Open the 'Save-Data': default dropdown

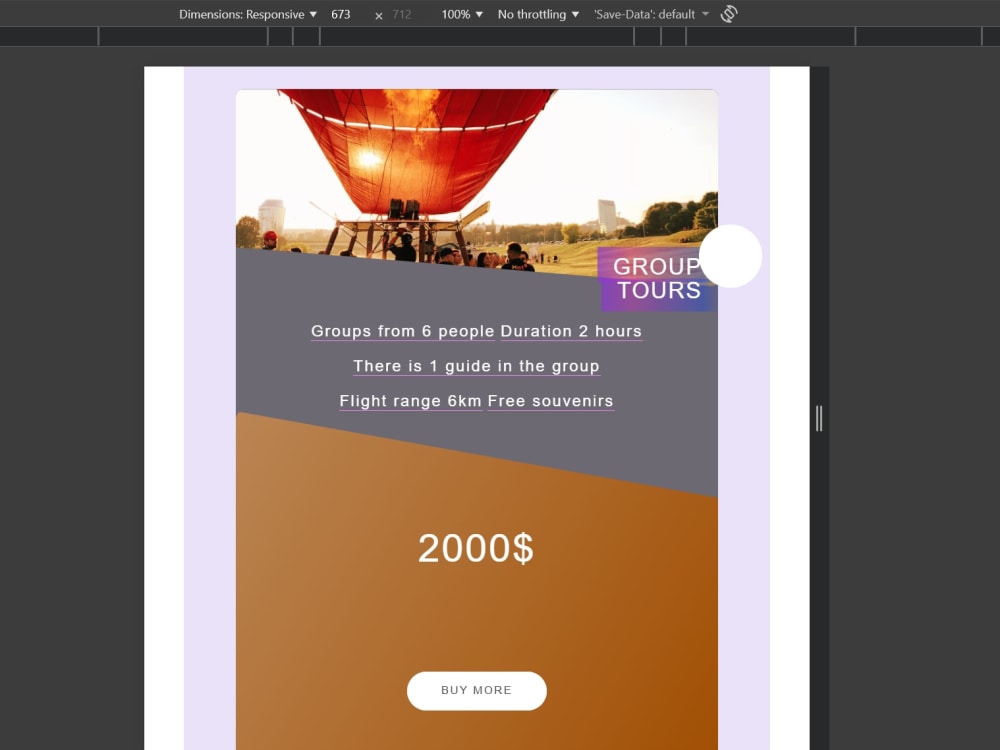(x=651, y=14)
